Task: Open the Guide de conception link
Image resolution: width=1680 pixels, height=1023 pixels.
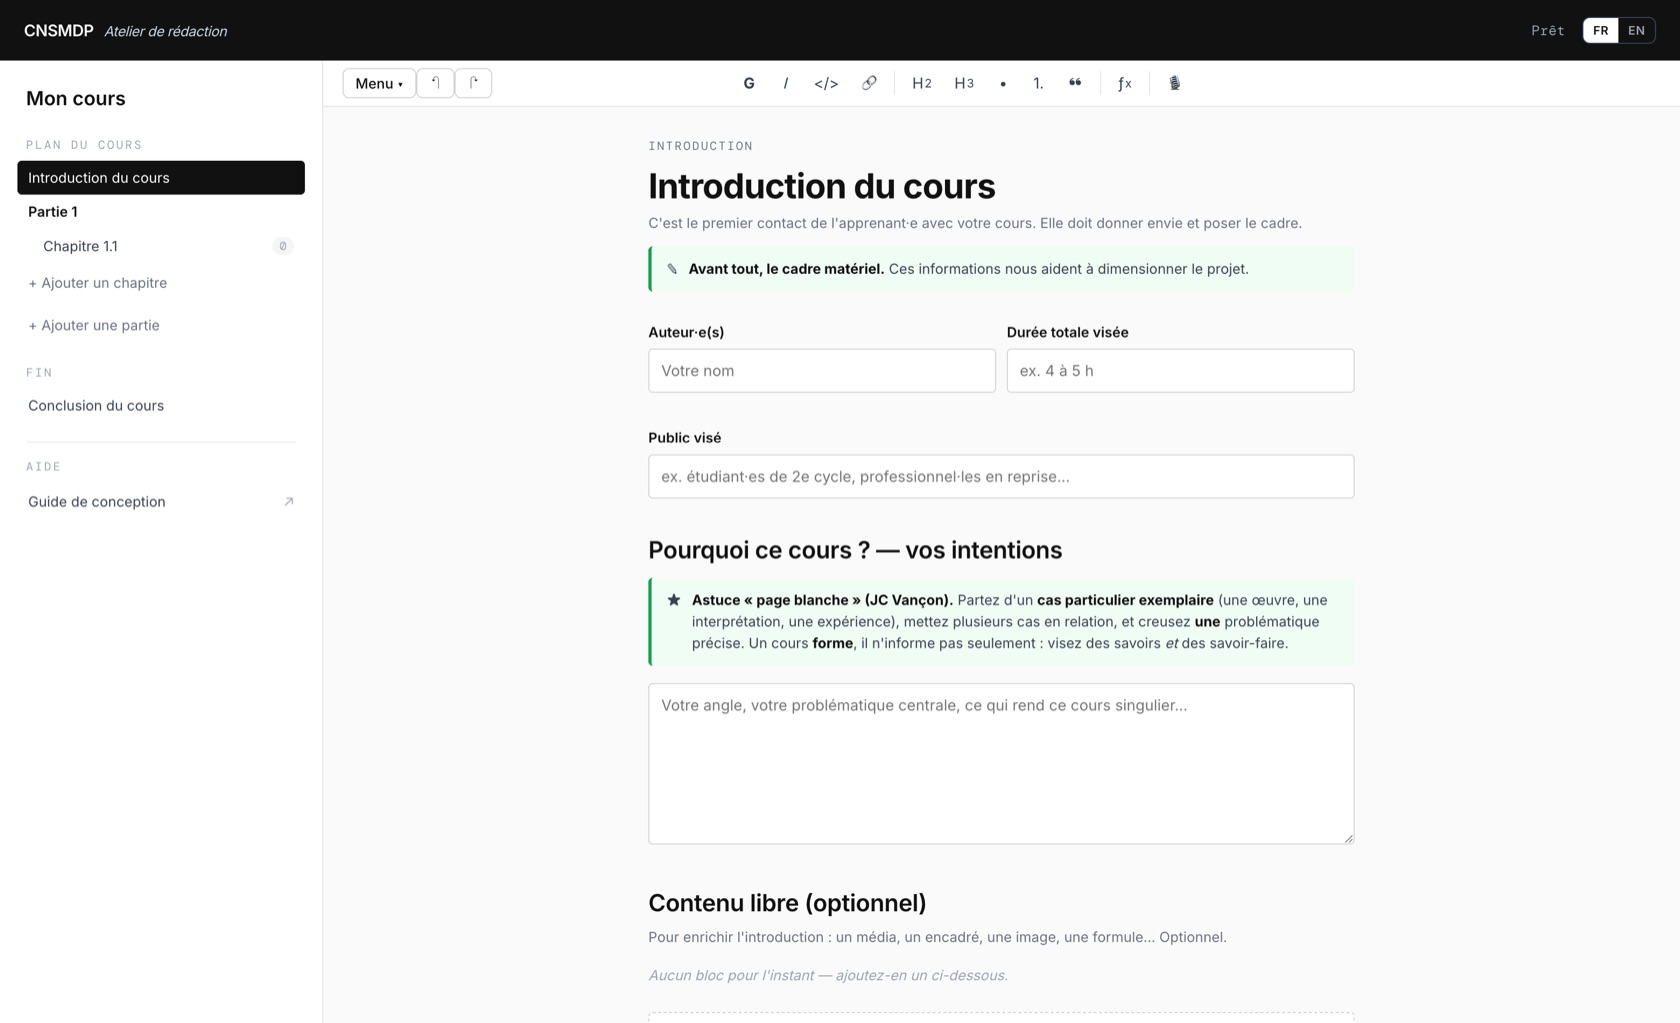Action: pos(161,501)
